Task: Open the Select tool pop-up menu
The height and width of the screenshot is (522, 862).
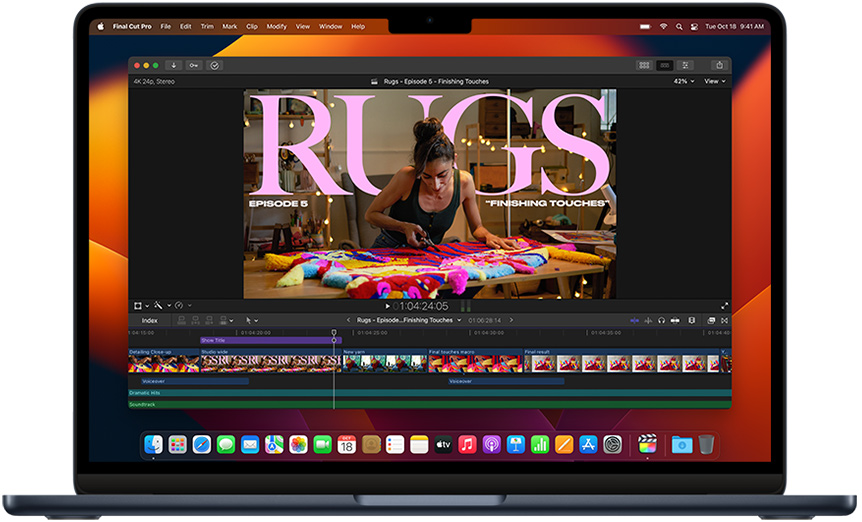Action: coord(252,320)
